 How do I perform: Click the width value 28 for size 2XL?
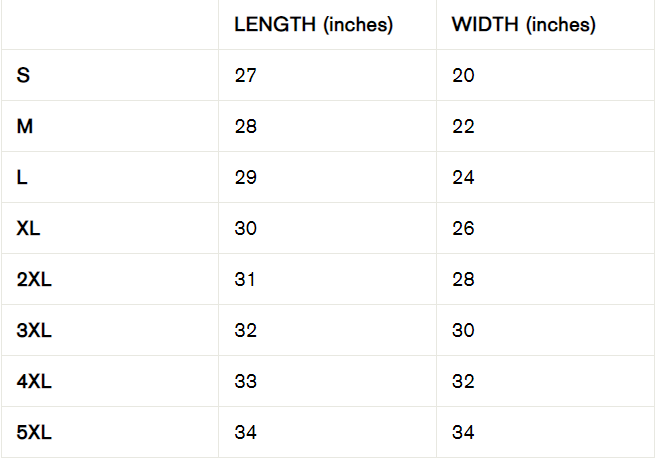[463, 280]
